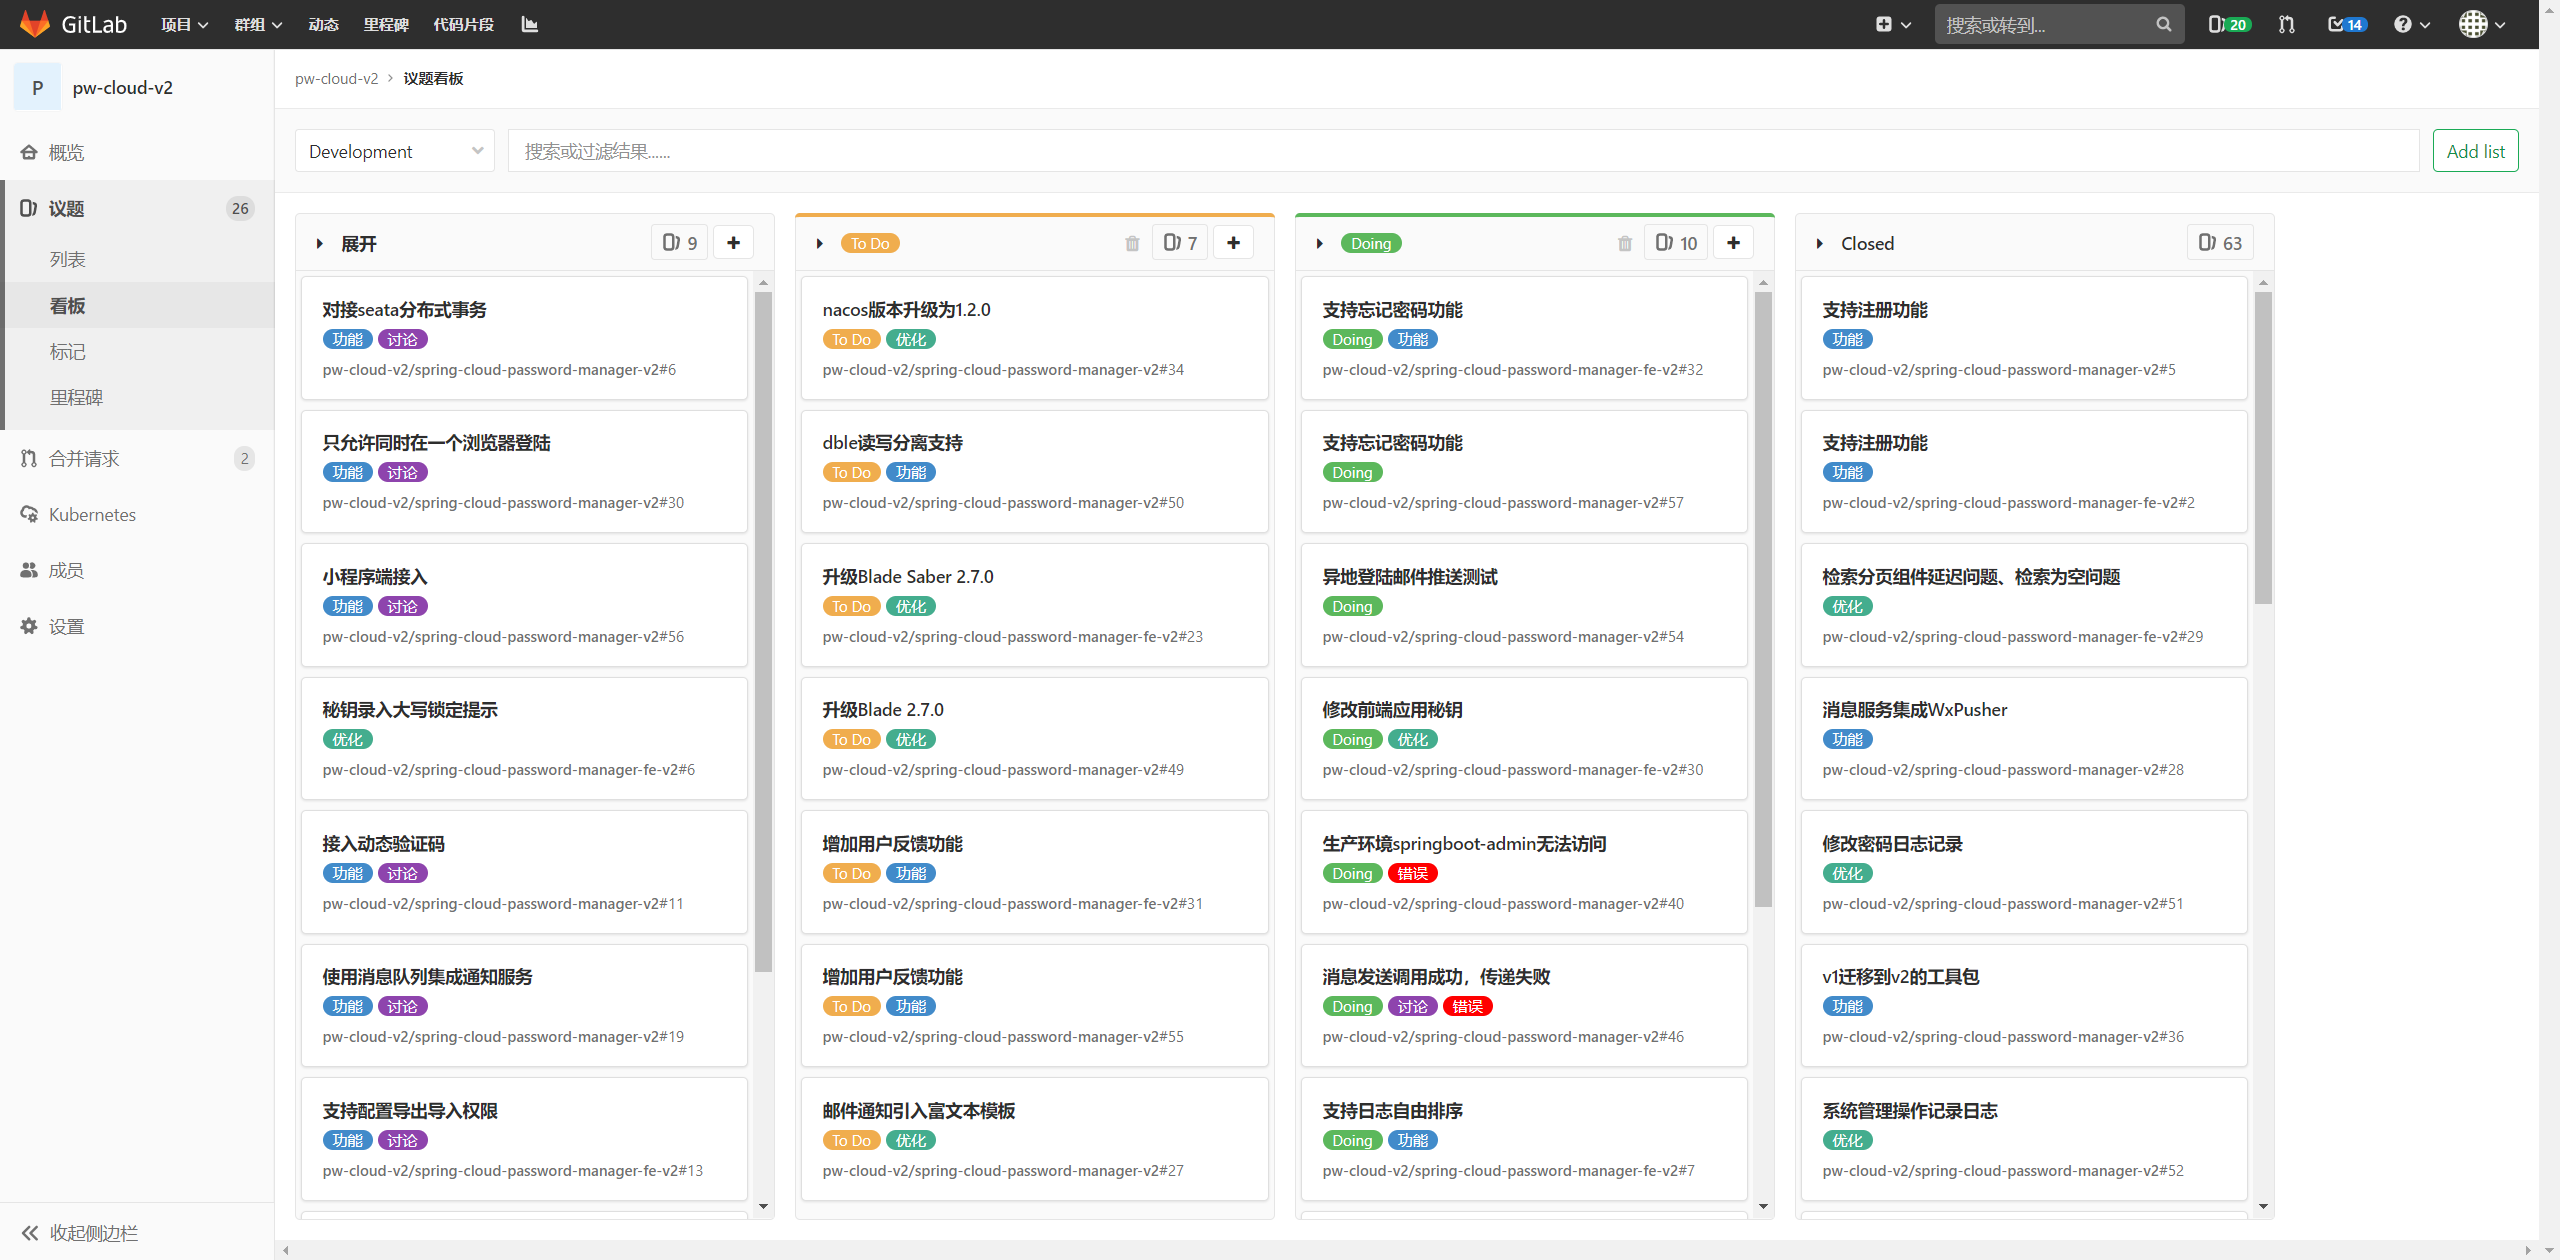The image size is (2560, 1260).
Task: Open the Development board dropdown
Action: pyautogui.click(x=395, y=151)
